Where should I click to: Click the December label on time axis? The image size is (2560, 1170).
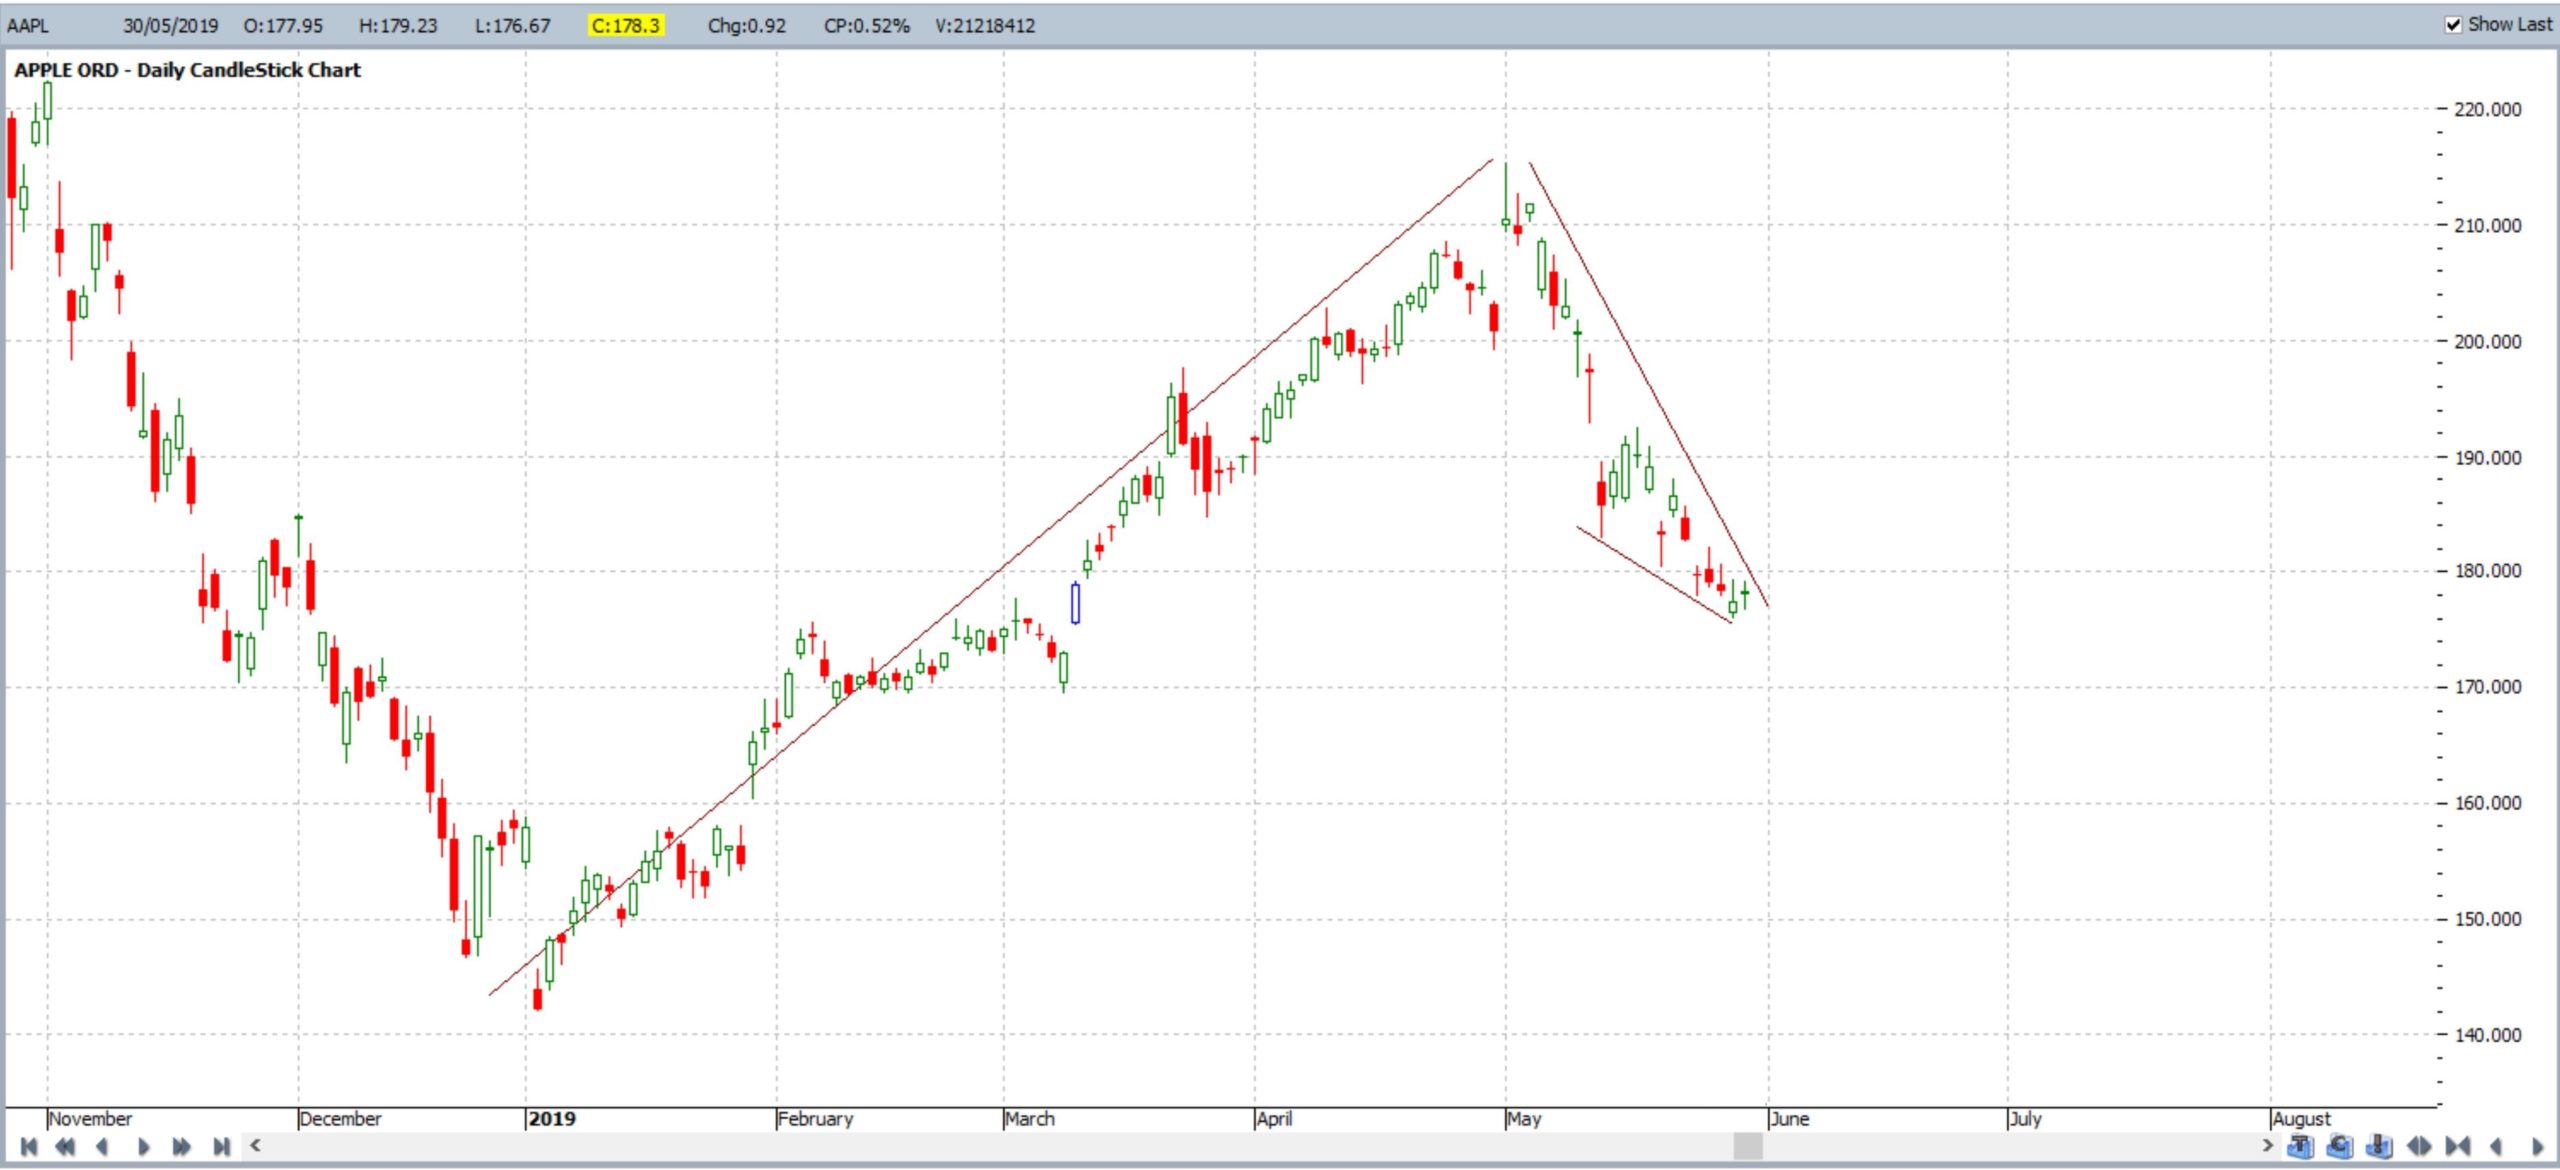(340, 1119)
